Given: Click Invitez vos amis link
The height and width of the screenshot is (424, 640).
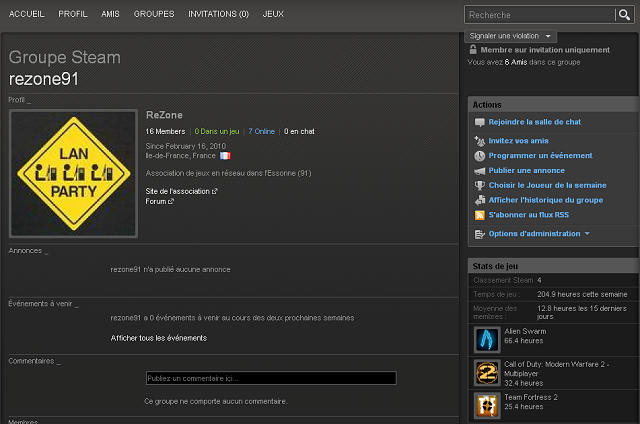Looking at the screenshot, I should click(518, 141).
